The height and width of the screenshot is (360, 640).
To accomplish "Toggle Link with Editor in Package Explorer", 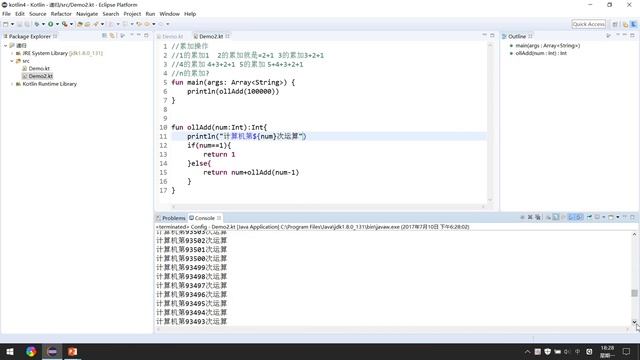I will (112, 36).
